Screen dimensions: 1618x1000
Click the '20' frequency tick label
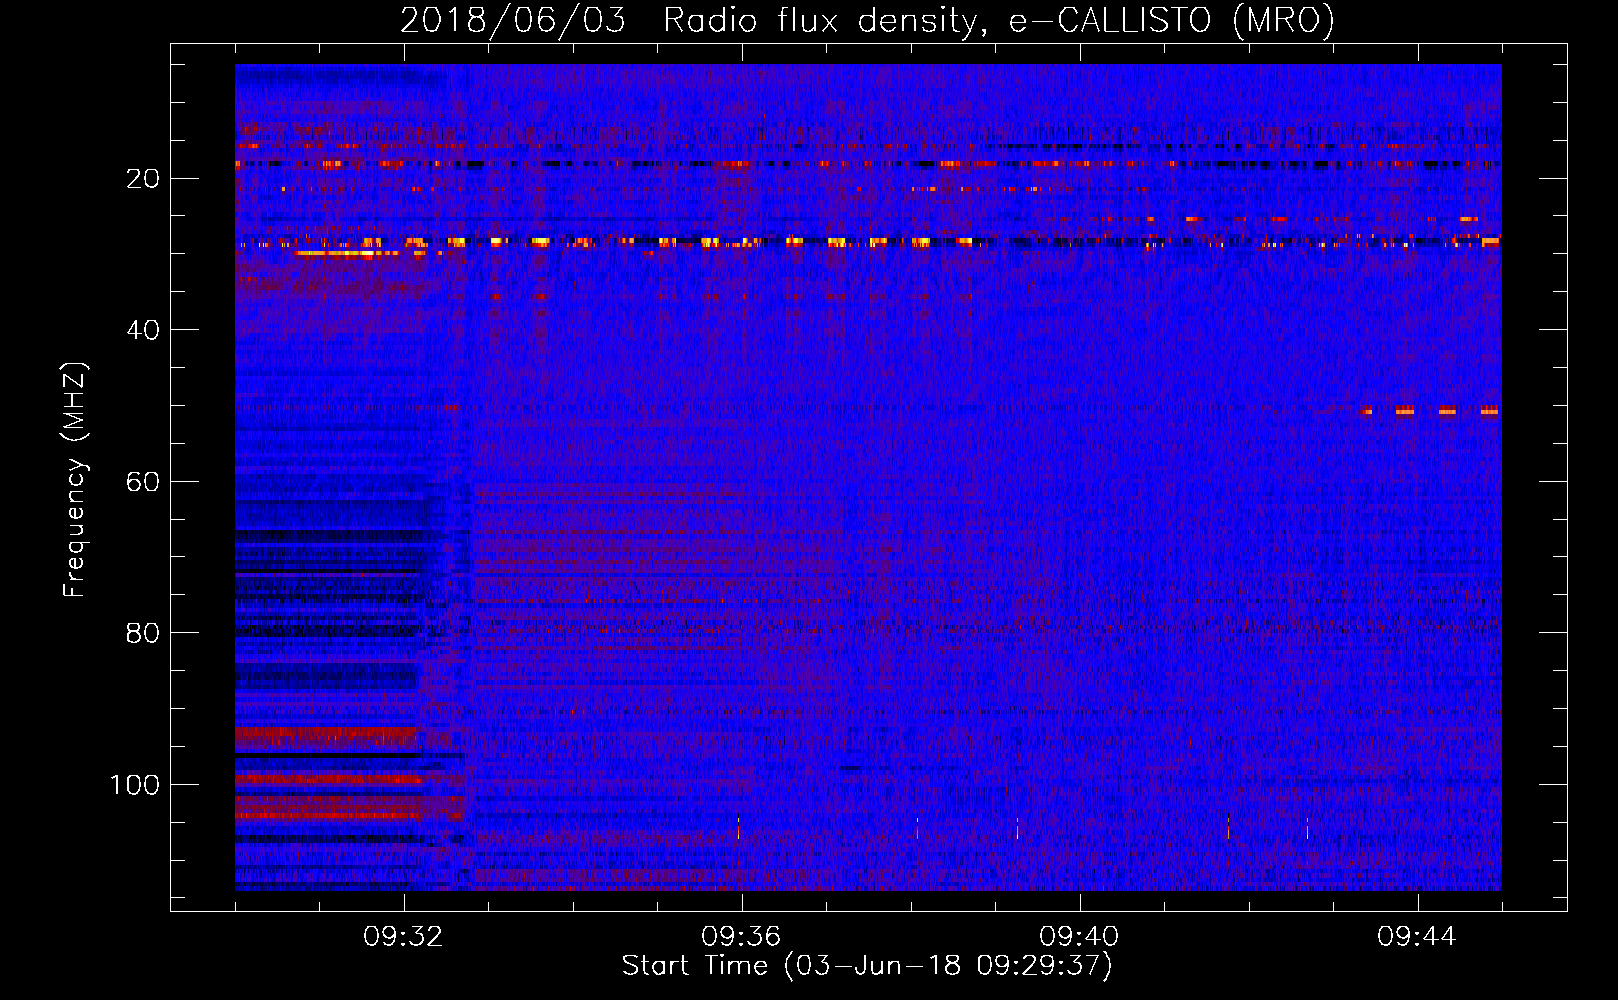click(x=143, y=179)
